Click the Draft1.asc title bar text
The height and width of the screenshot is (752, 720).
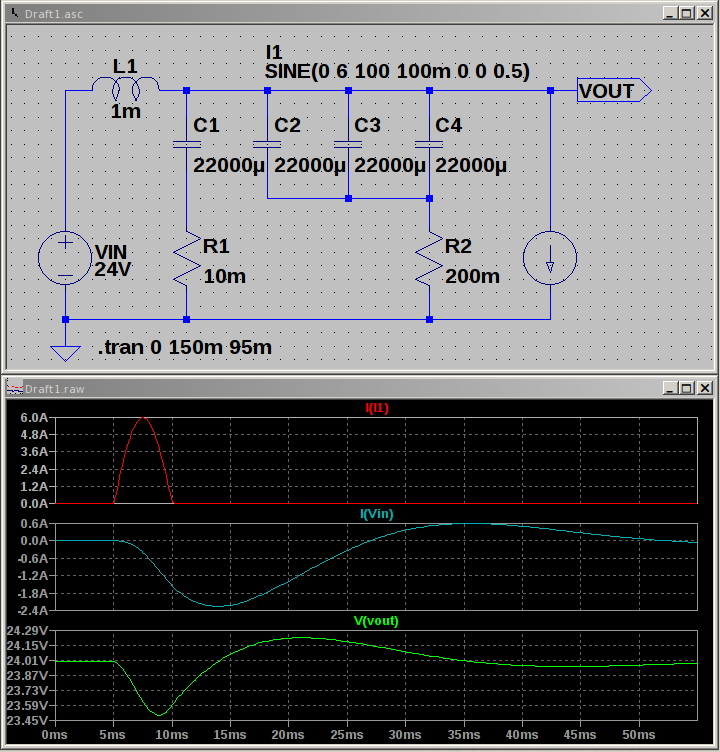pyautogui.click(x=54, y=14)
